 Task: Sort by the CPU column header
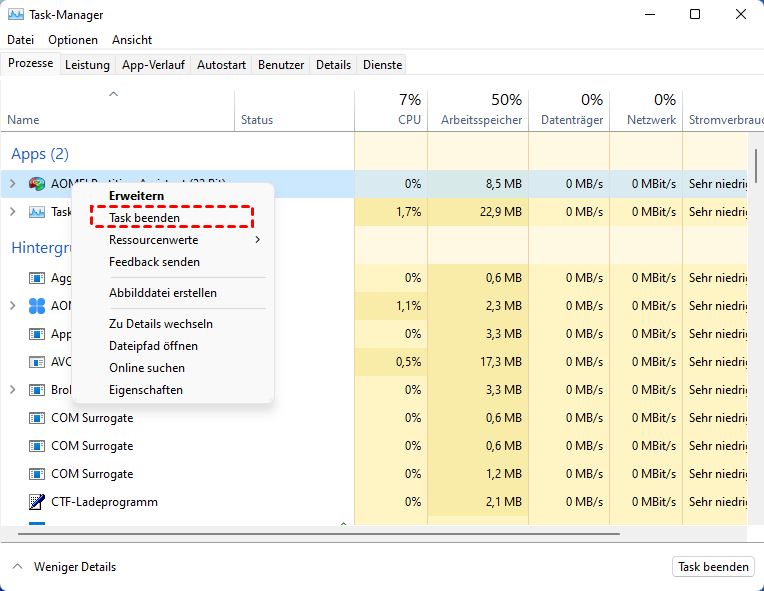[x=391, y=111]
